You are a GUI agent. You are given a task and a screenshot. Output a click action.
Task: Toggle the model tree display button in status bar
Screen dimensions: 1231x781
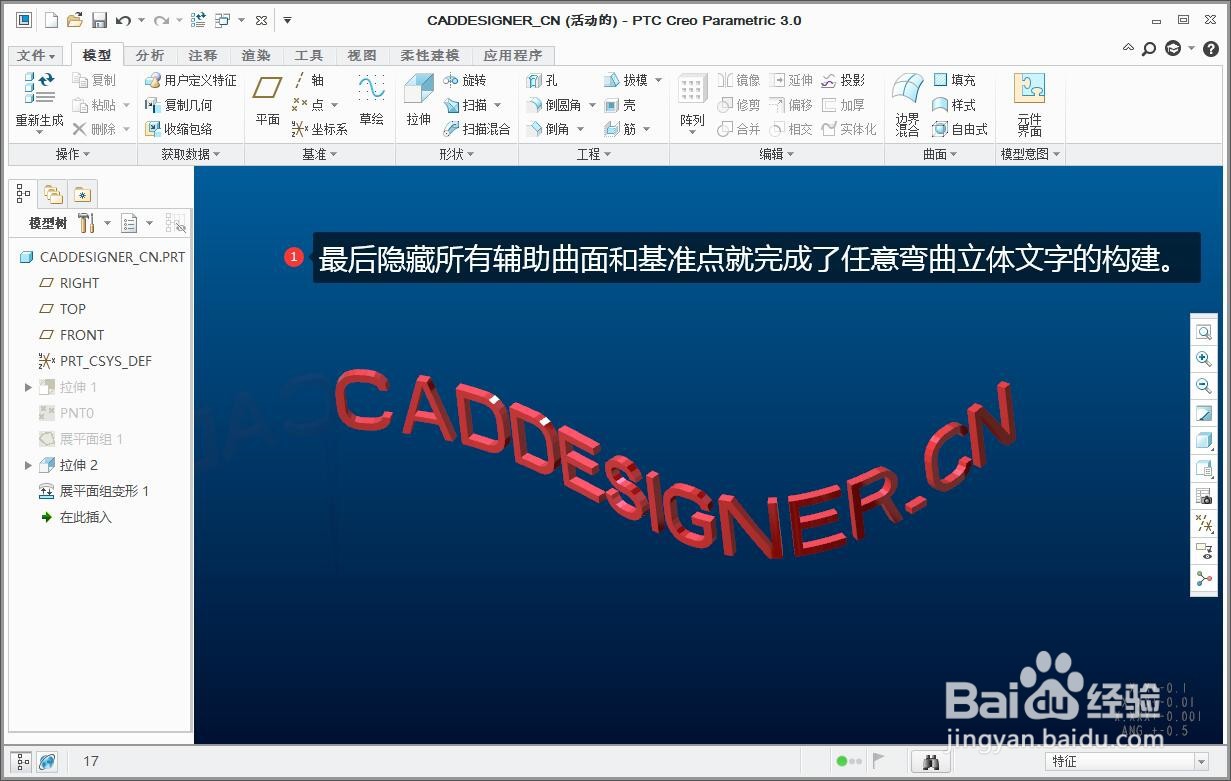click(22, 762)
